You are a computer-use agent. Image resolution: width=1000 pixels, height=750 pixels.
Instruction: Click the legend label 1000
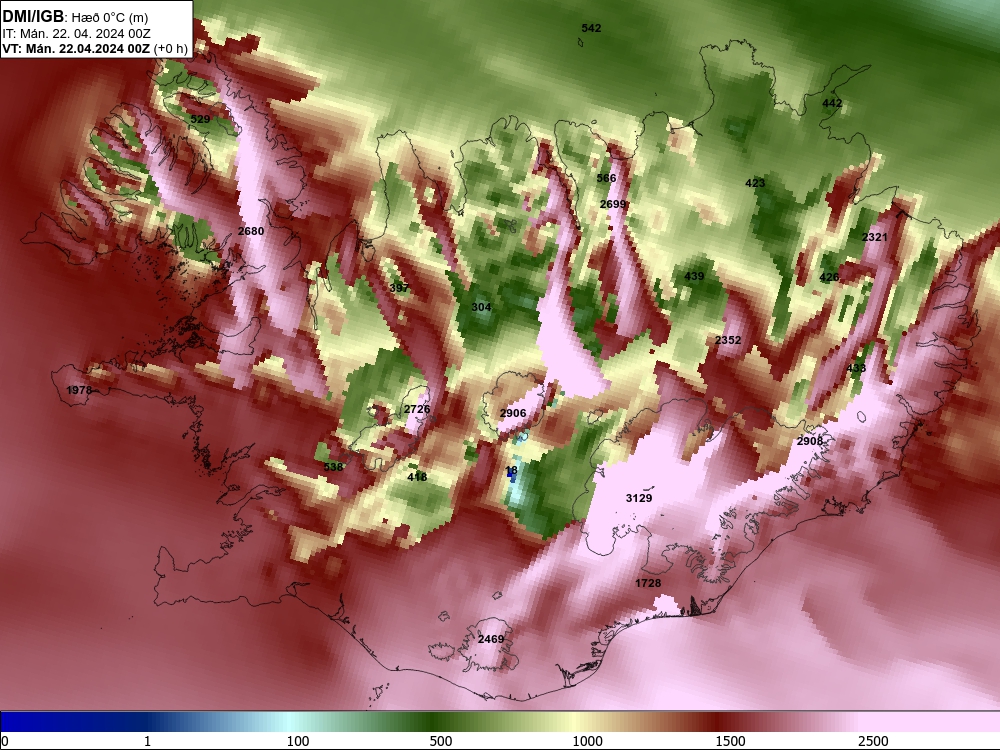(x=587, y=741)
